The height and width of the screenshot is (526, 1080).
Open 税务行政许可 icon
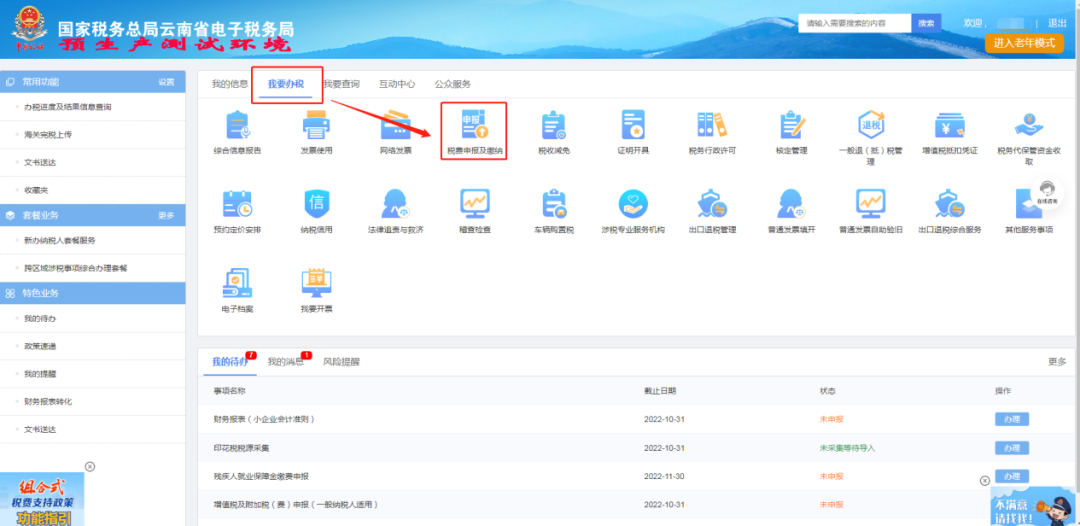(x=712, y=125)
